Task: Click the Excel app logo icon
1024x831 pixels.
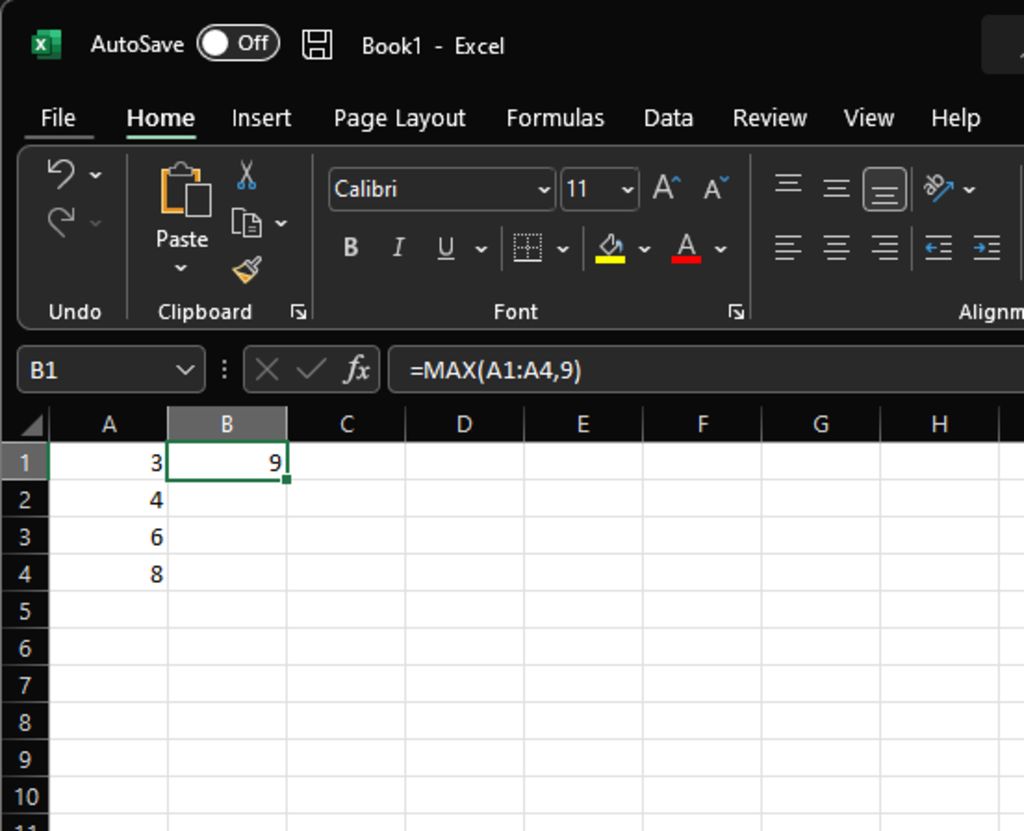Action: coord(46,44)
